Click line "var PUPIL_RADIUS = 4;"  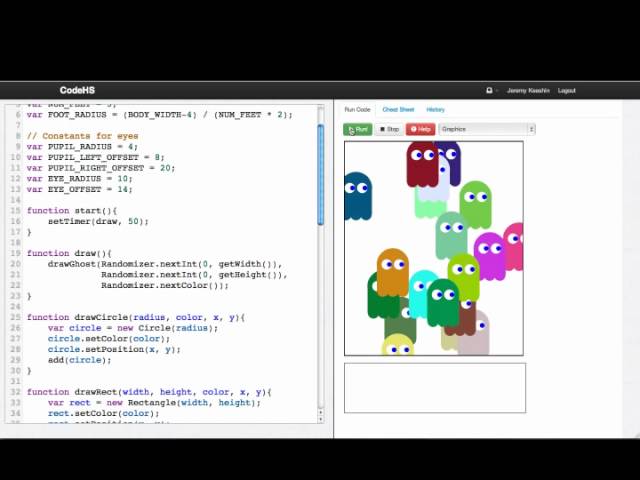pos(82,147)
